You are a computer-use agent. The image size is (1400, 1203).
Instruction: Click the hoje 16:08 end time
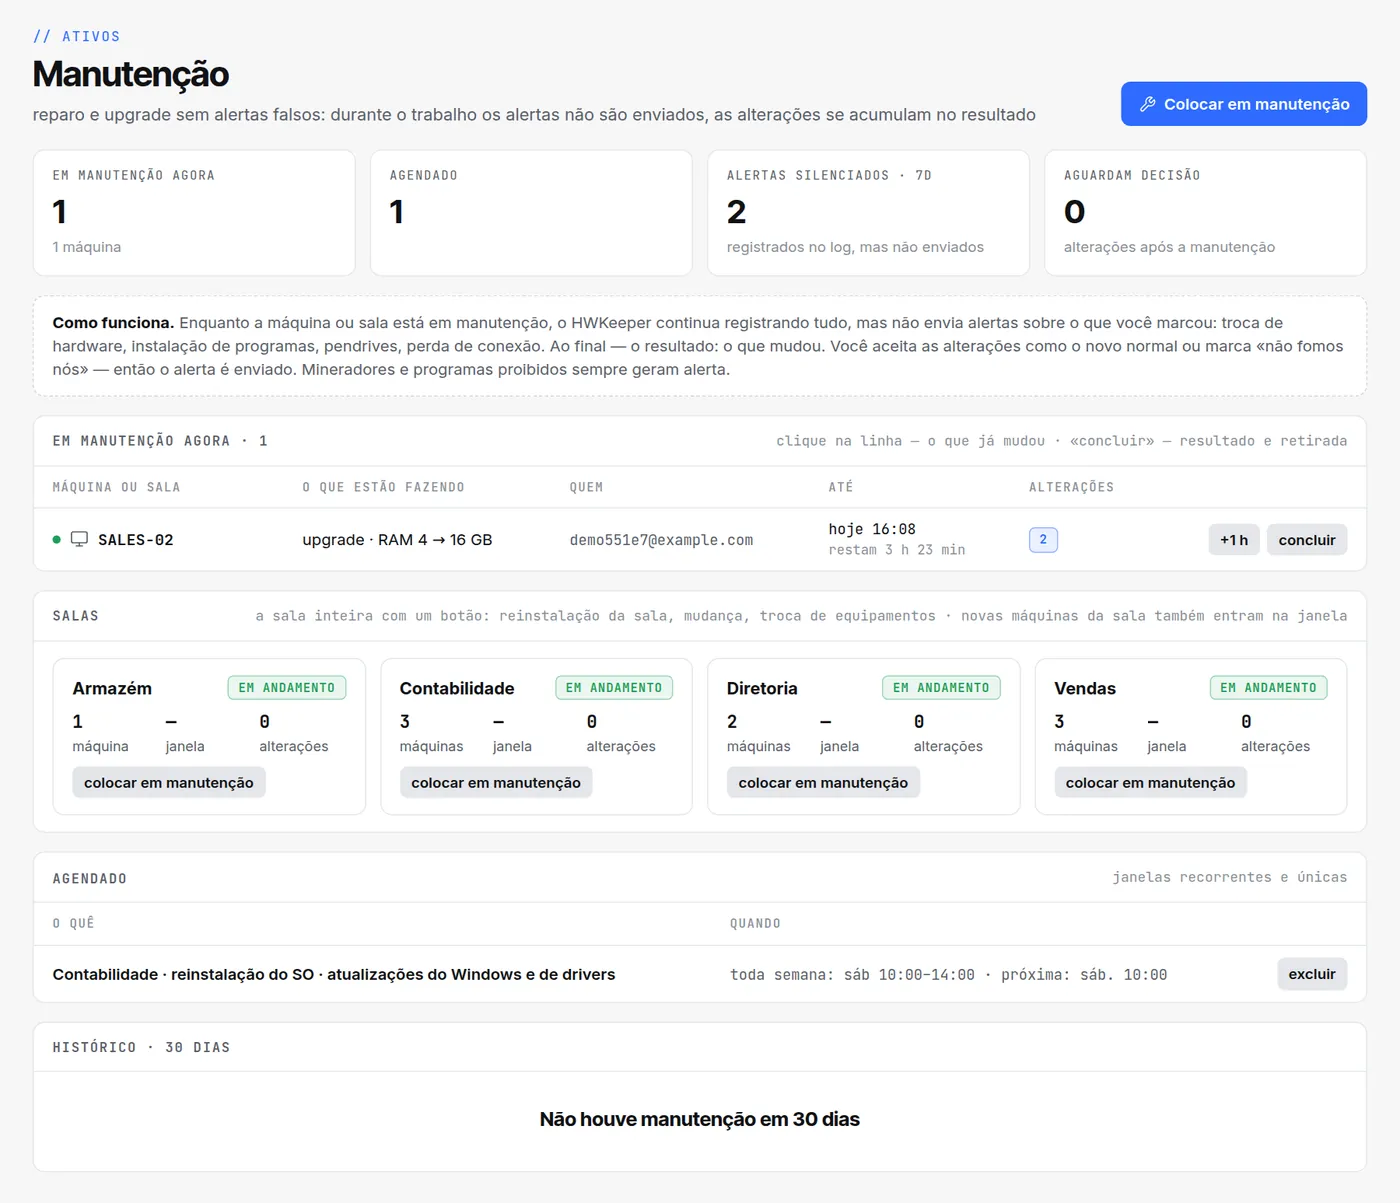(872, 529)
